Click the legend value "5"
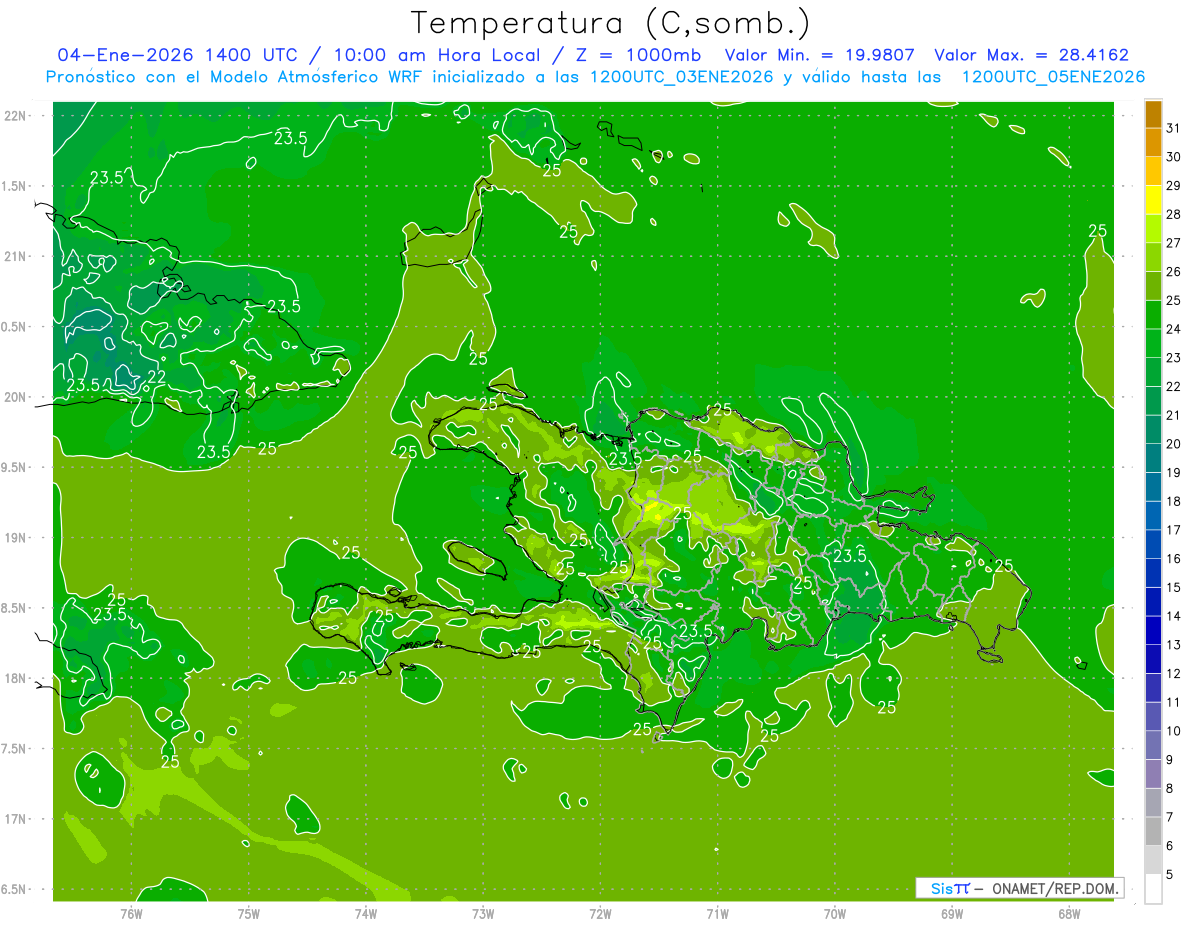 coord(1171,875)
